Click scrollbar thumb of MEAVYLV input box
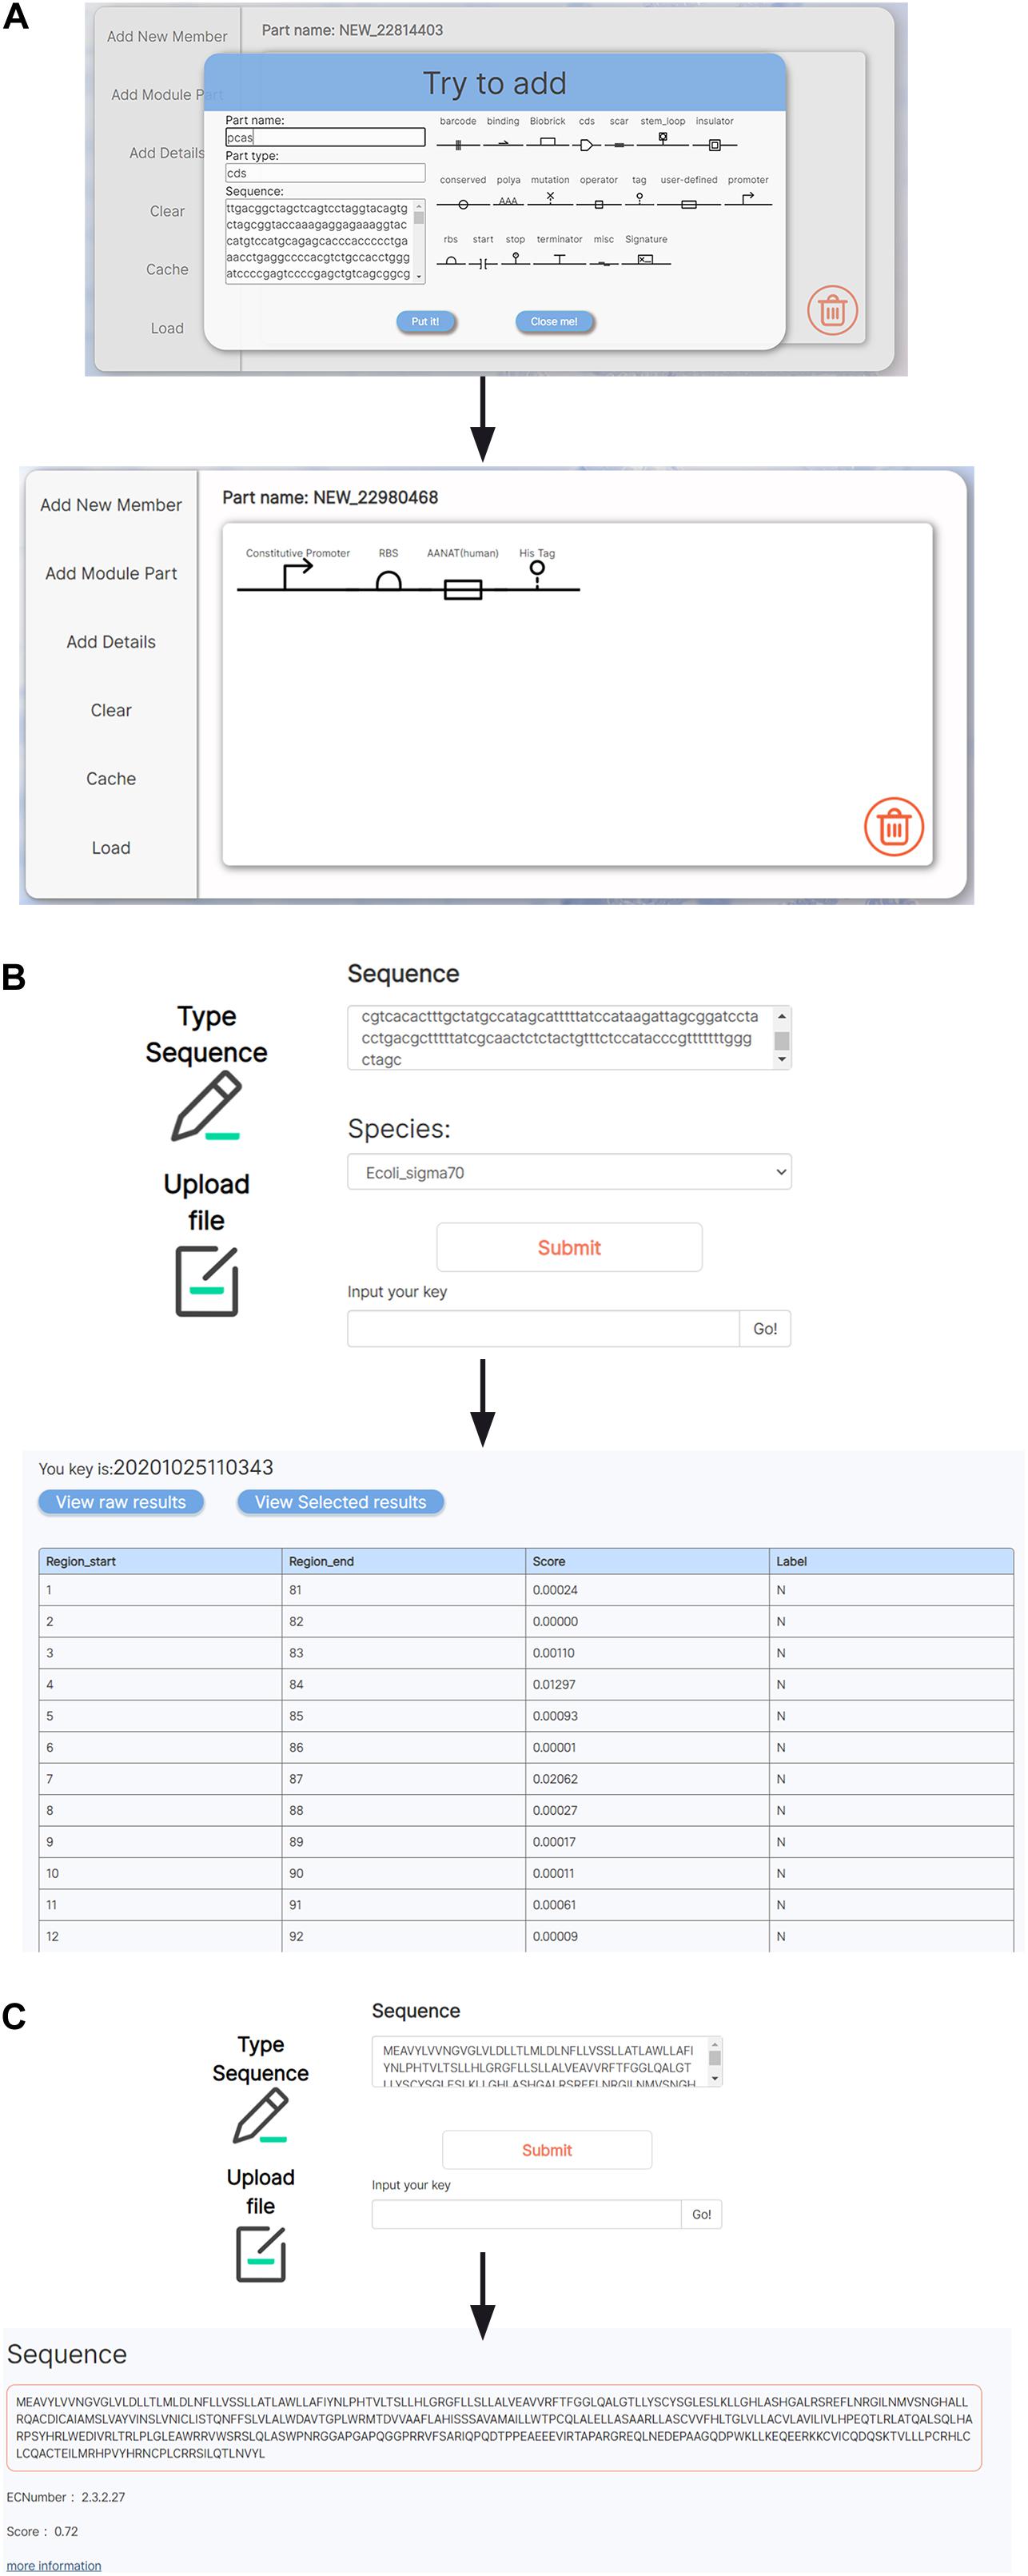The width and height of the screenshot is (1028, 2576). tap(714, 2057)
